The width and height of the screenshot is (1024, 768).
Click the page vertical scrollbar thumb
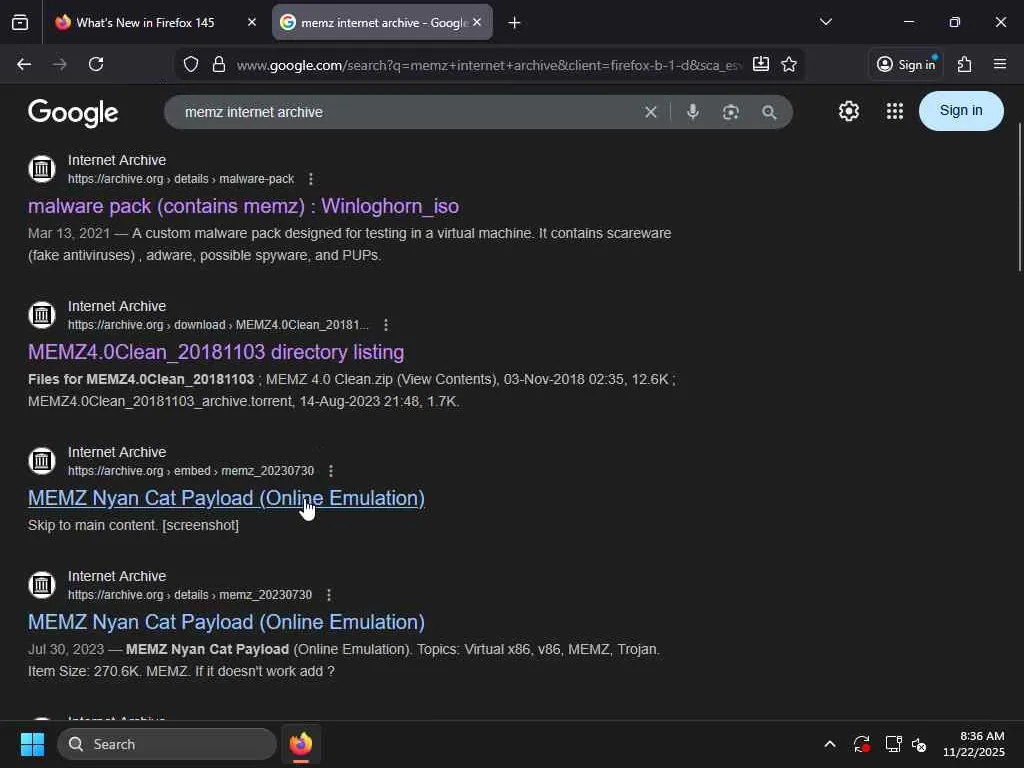(x=1020, y=196)
